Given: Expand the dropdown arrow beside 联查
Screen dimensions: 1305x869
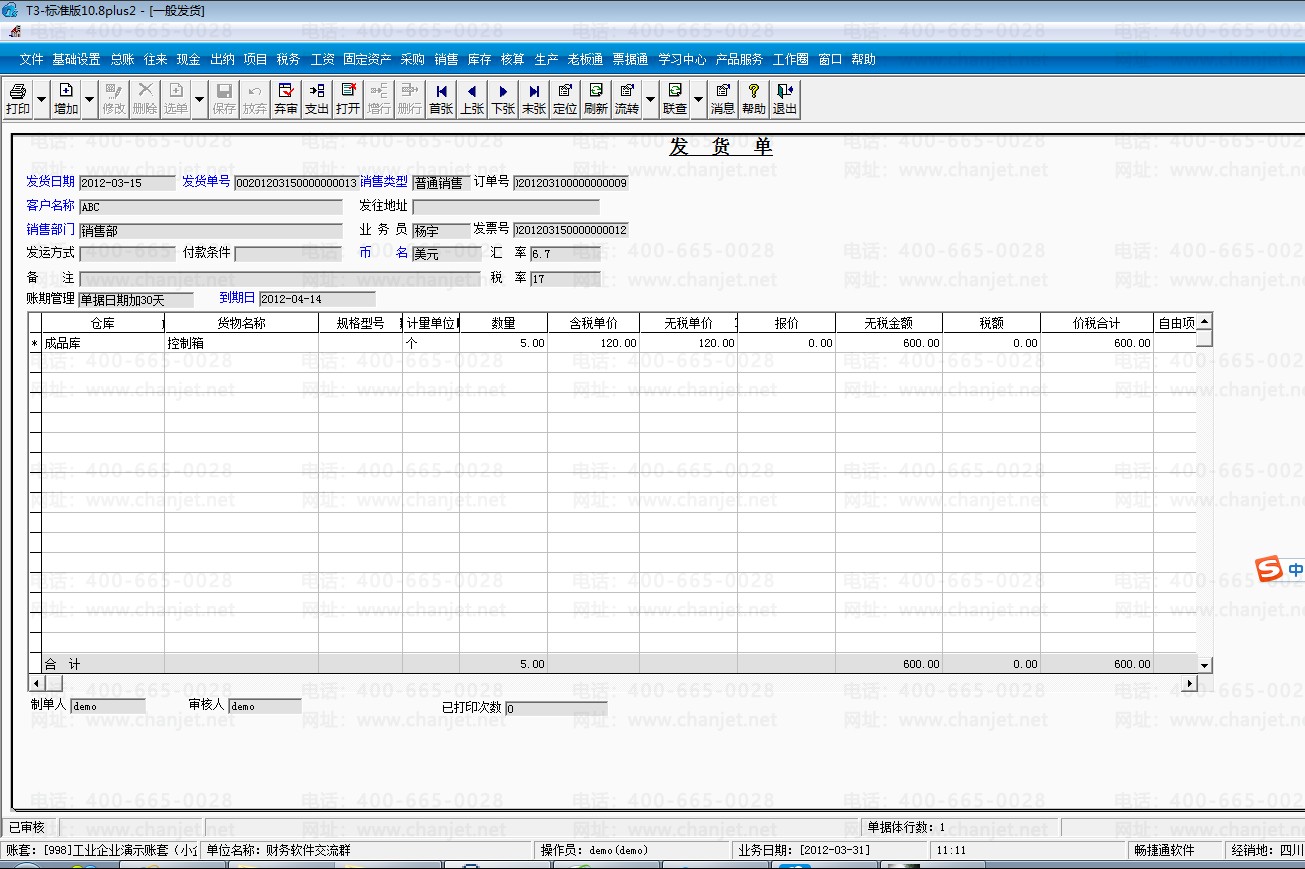Looking at the screenshot, I should (x=699, y=99).
